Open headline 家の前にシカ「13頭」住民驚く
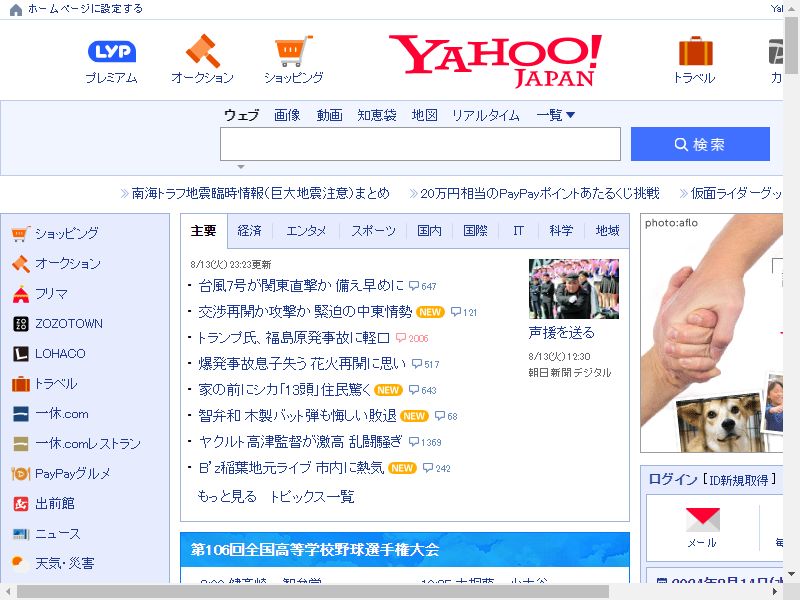 tap(285, 390)
